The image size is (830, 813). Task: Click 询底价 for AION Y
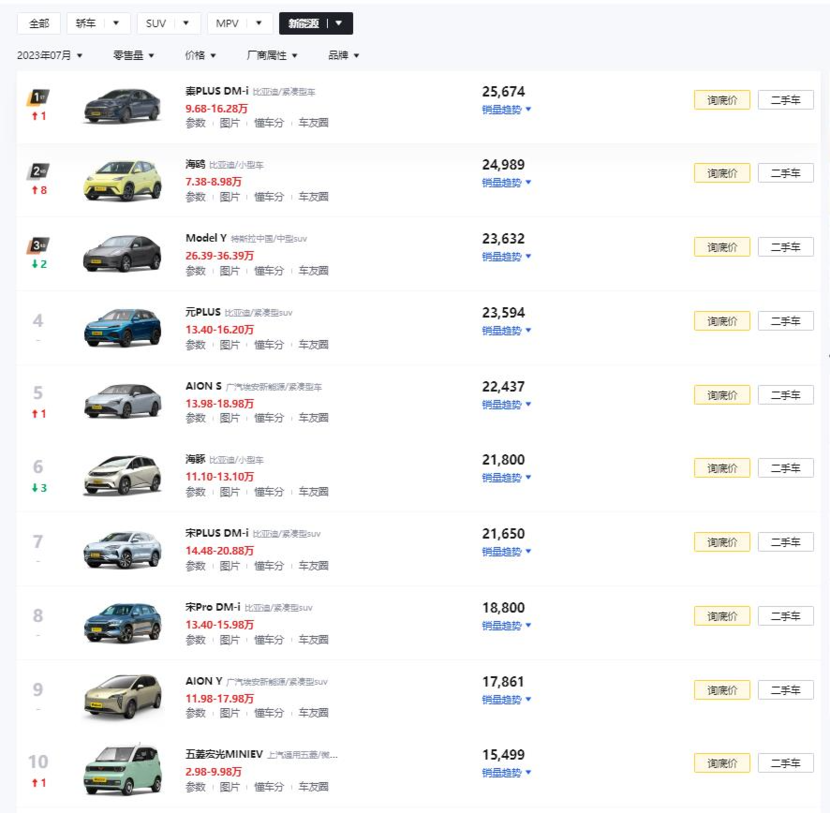coord(722,690)
